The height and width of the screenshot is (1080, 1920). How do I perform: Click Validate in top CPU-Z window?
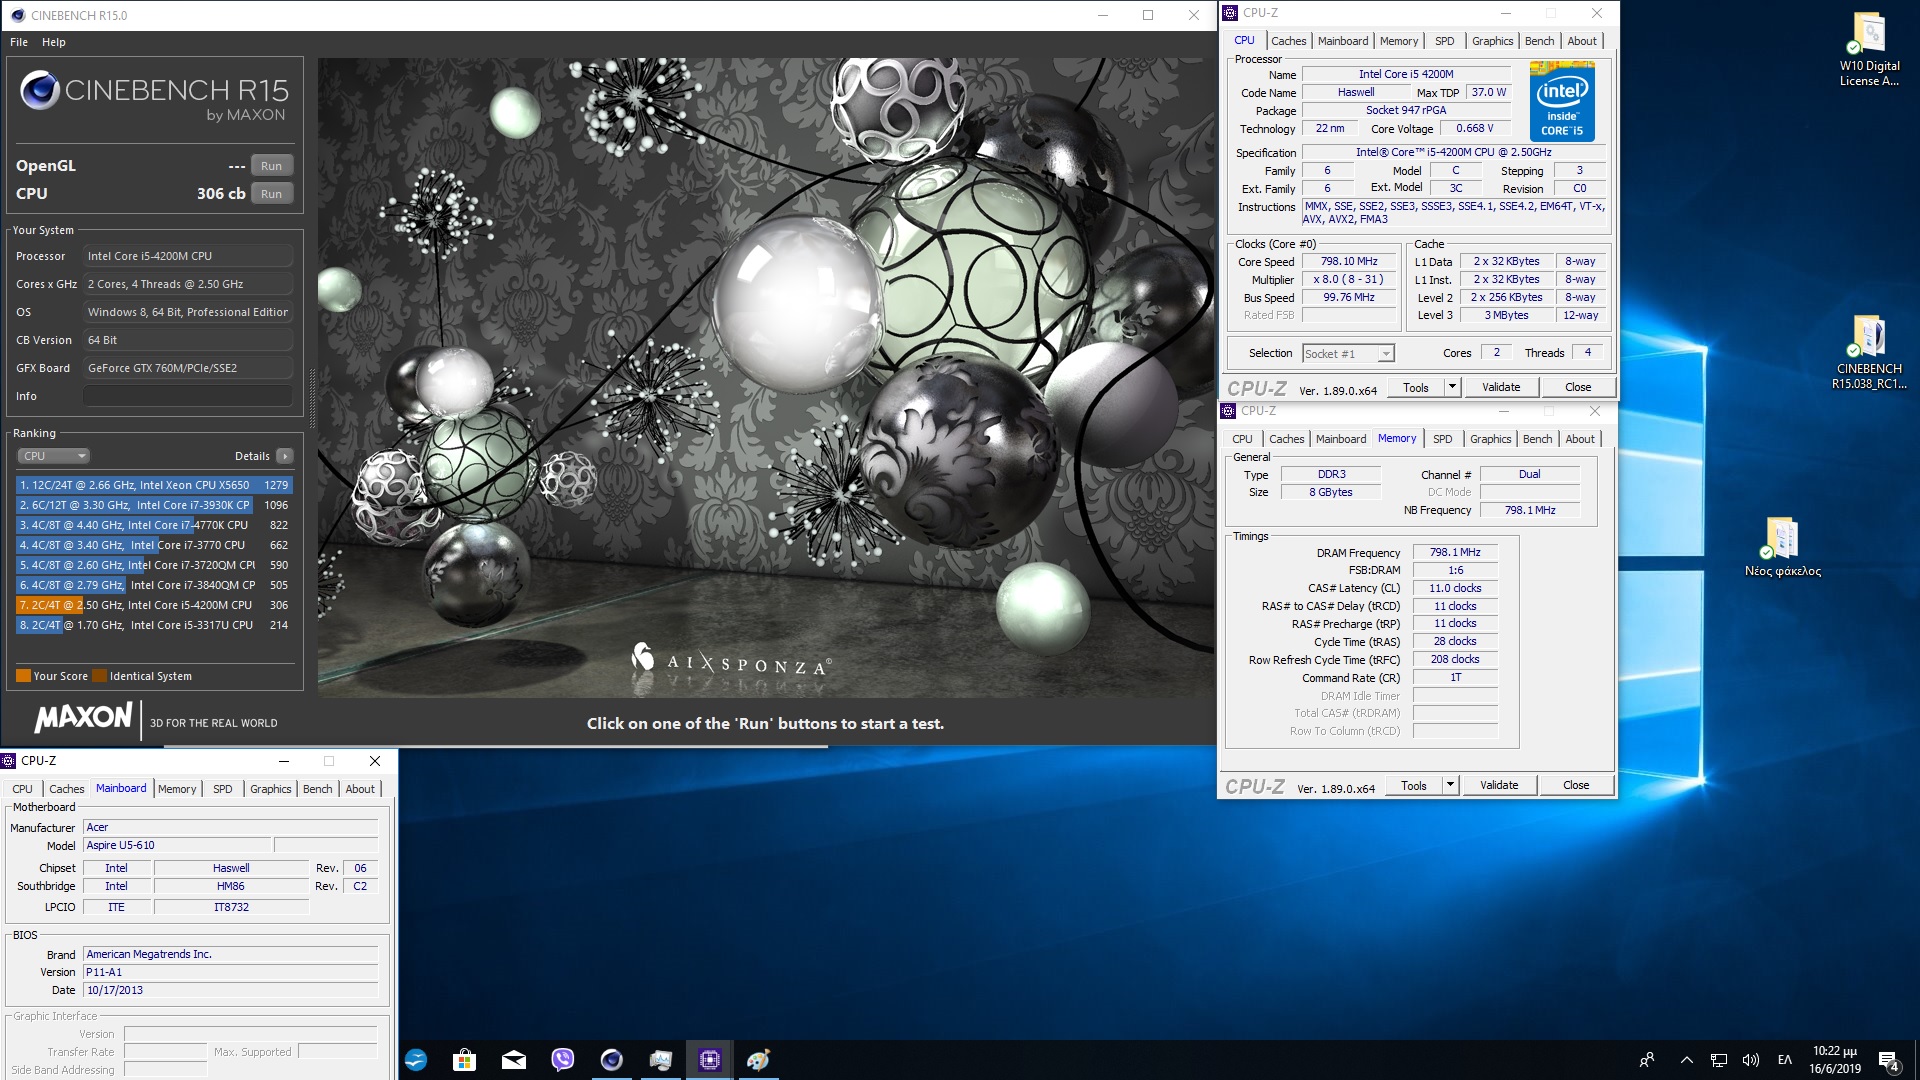pyautogui.click(x=1500, y=388)
